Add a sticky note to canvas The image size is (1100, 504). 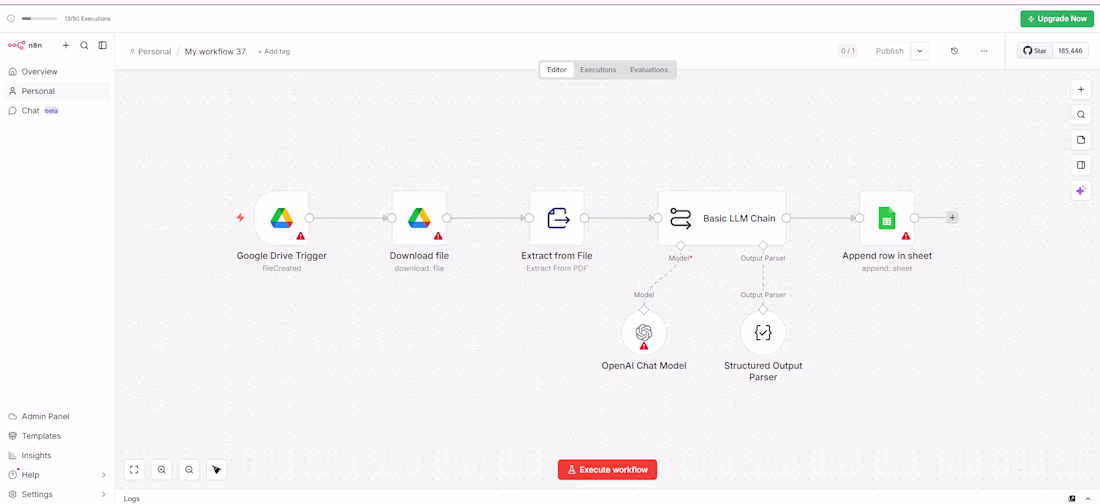(1081, 140)
